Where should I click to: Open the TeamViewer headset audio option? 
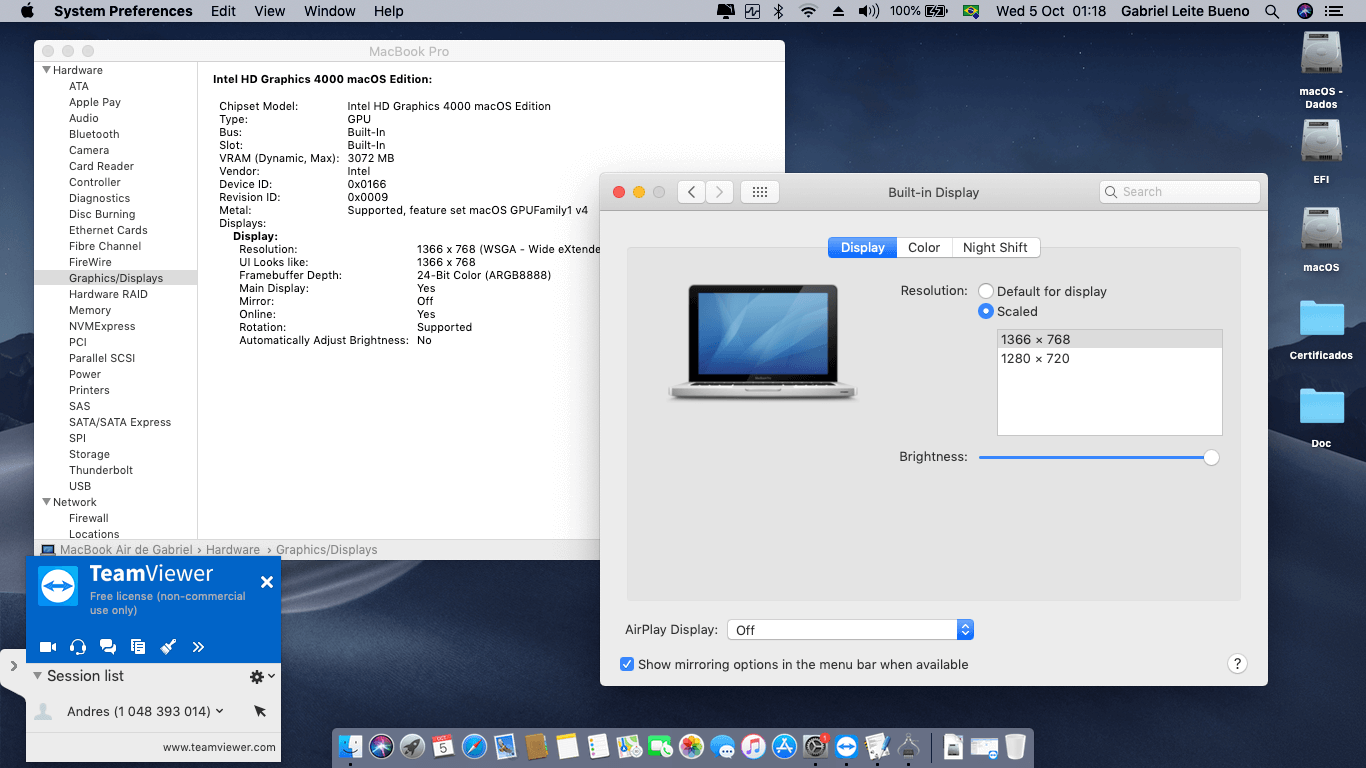[78, 647]
